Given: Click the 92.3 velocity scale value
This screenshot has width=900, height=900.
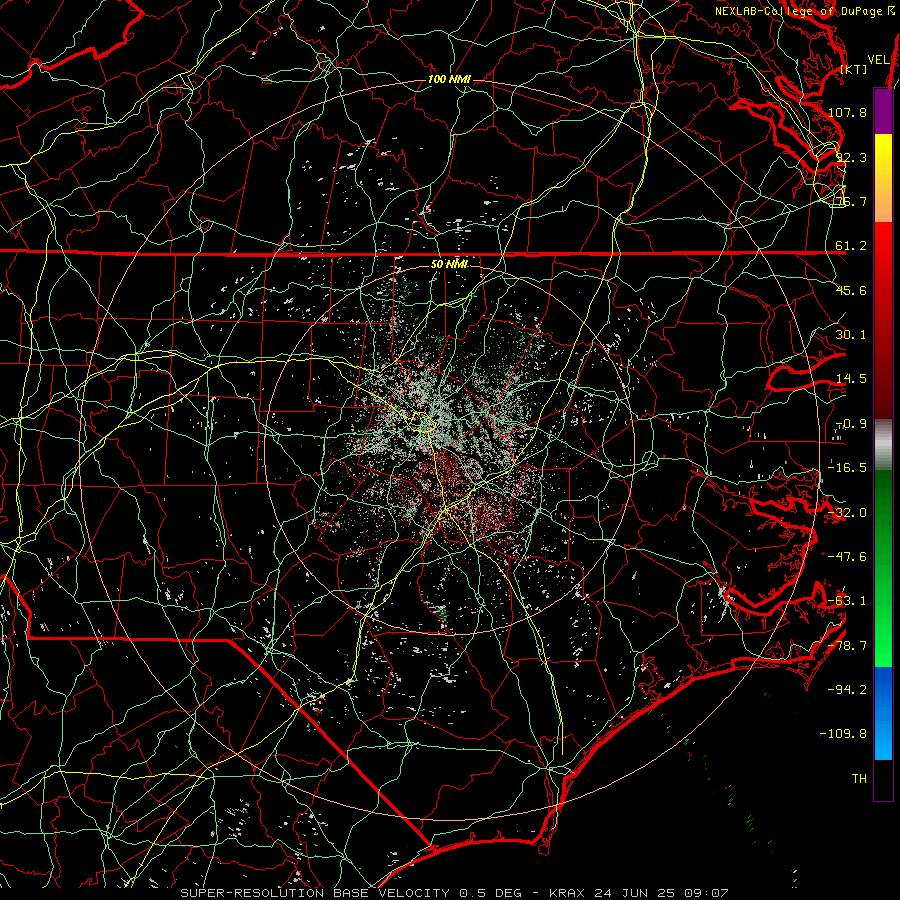Looking at the screenshot, I should click(x=851, y=157).
